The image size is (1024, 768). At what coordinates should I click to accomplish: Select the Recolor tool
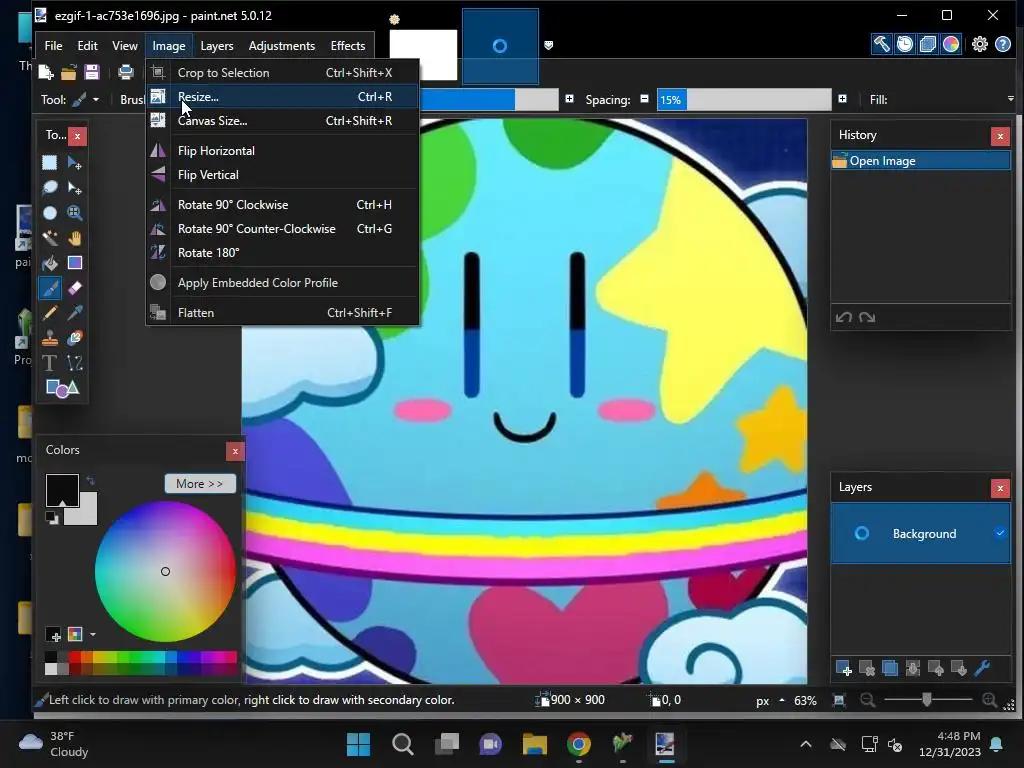[74, 338]
